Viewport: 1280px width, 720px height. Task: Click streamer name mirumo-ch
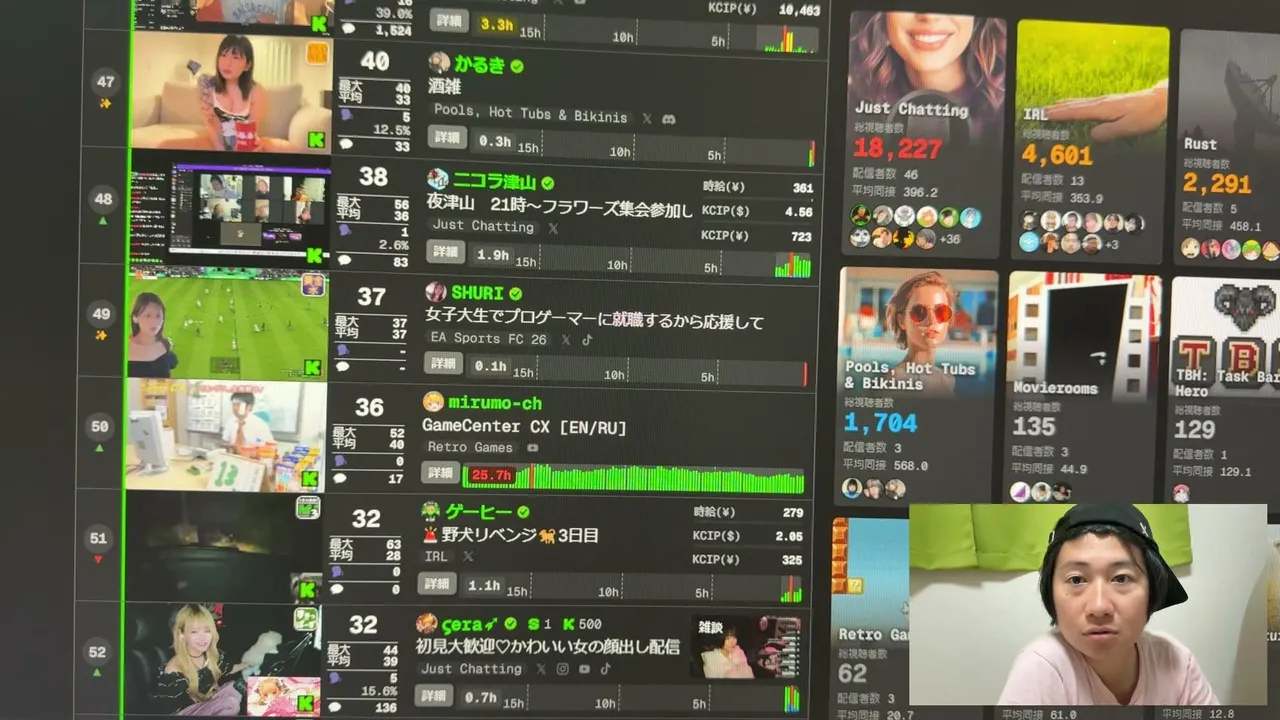pyautogui.click(x=495, y=403)
